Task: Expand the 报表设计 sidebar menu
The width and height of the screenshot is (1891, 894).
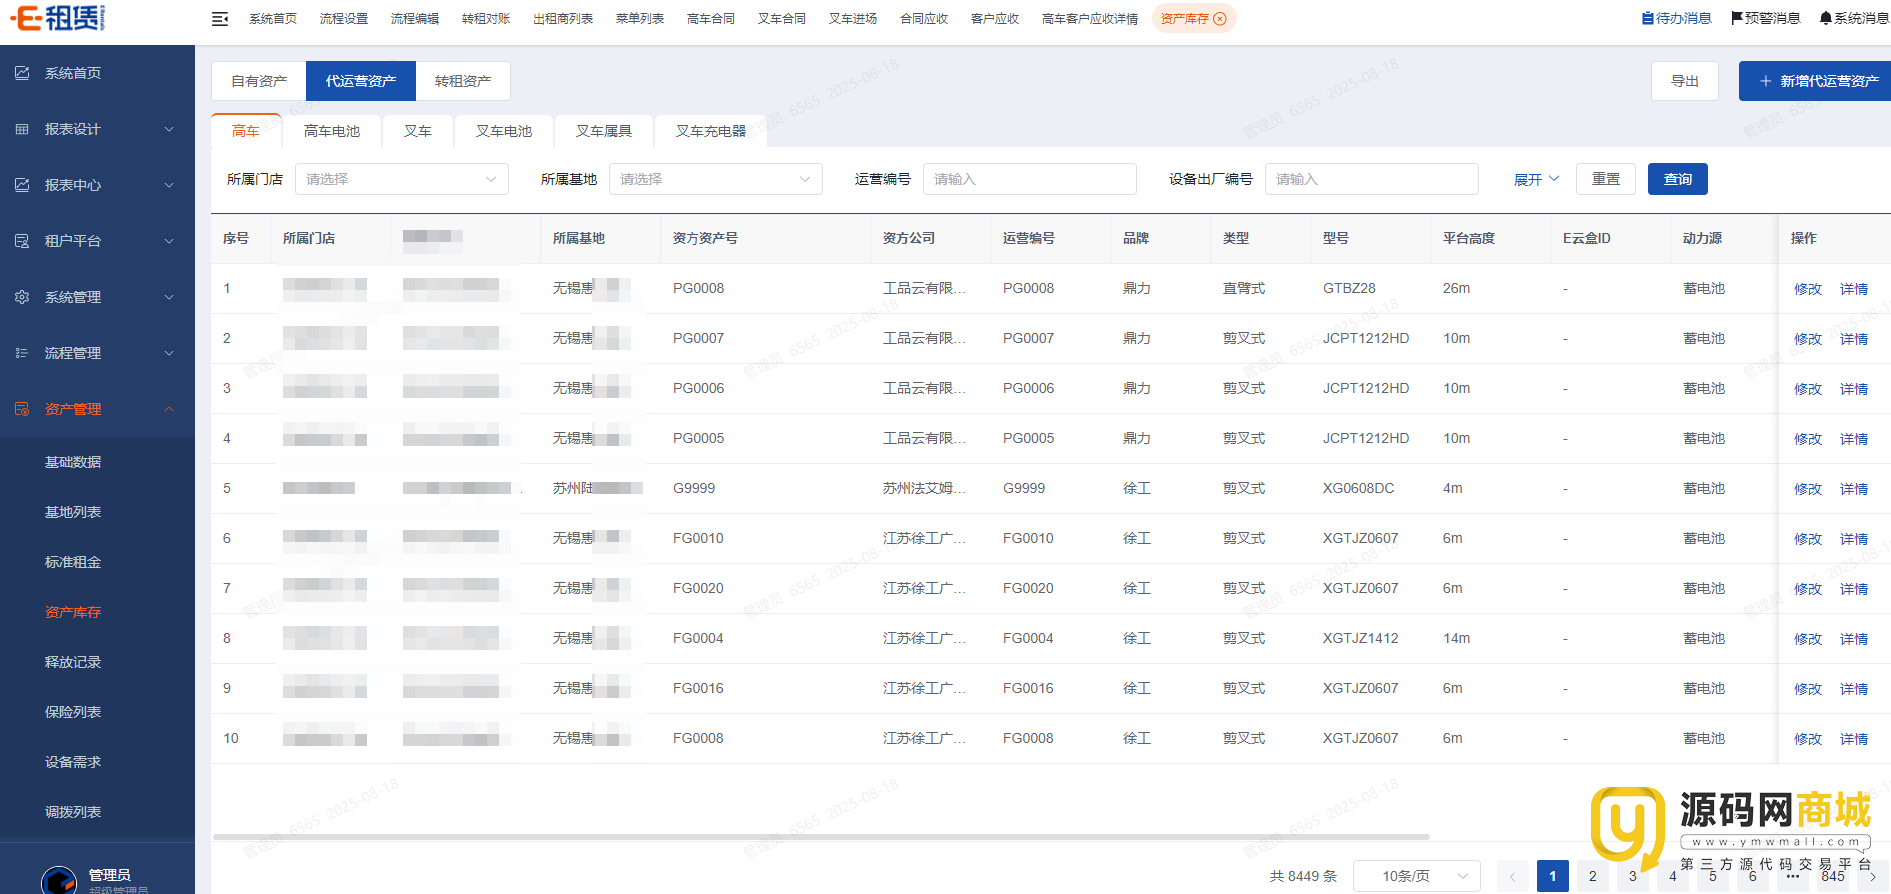Action: tap(169, 129)
